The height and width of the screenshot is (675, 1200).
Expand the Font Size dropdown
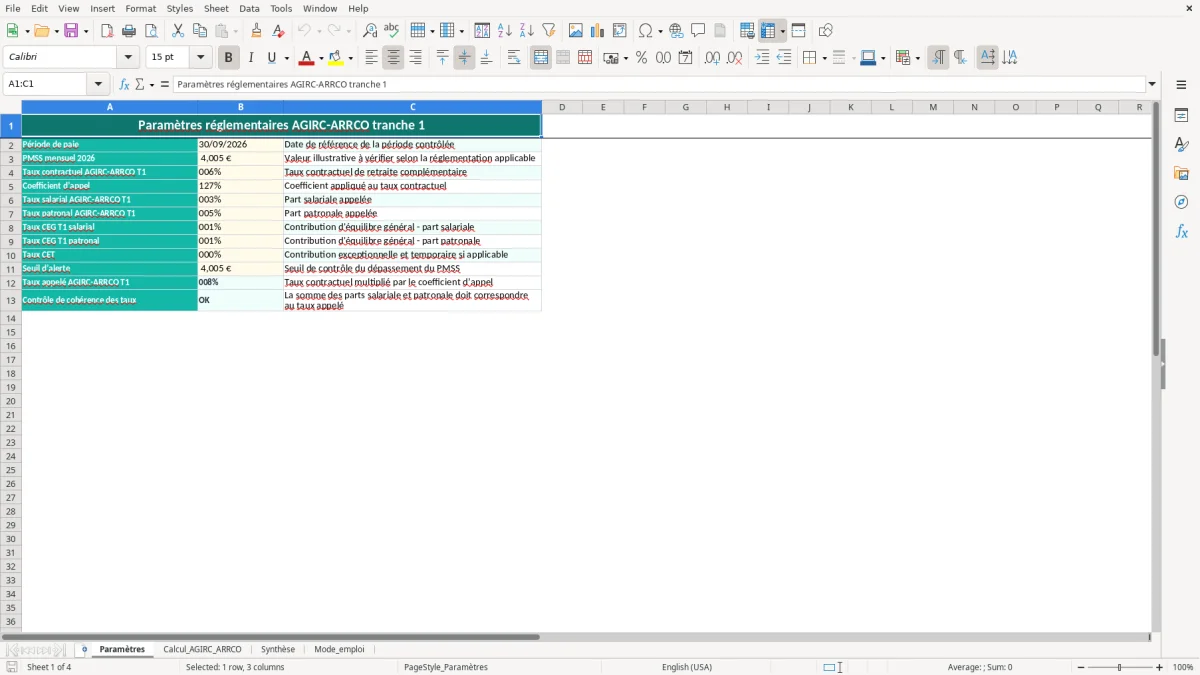(x=200, y=58)
